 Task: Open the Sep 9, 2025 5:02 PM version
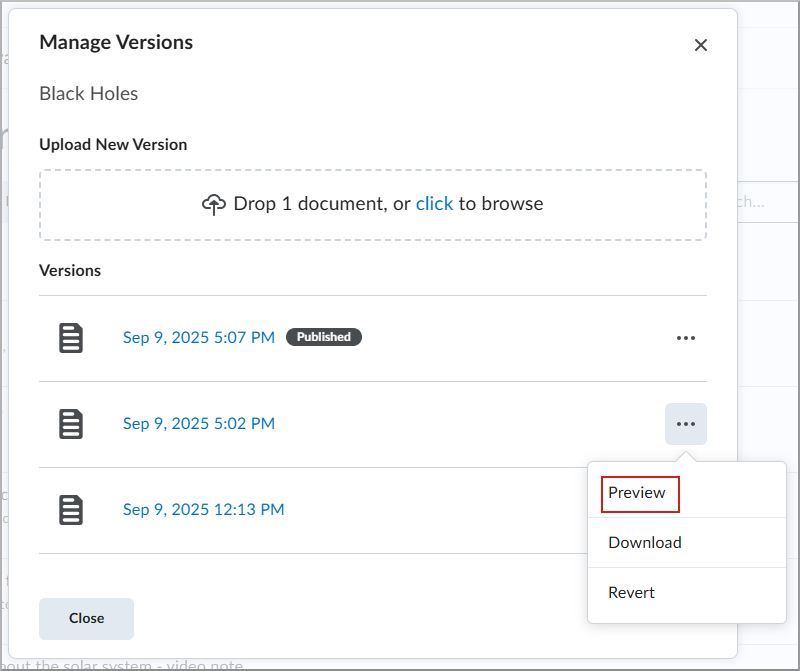pyautogui.click(x=198, y=424)
